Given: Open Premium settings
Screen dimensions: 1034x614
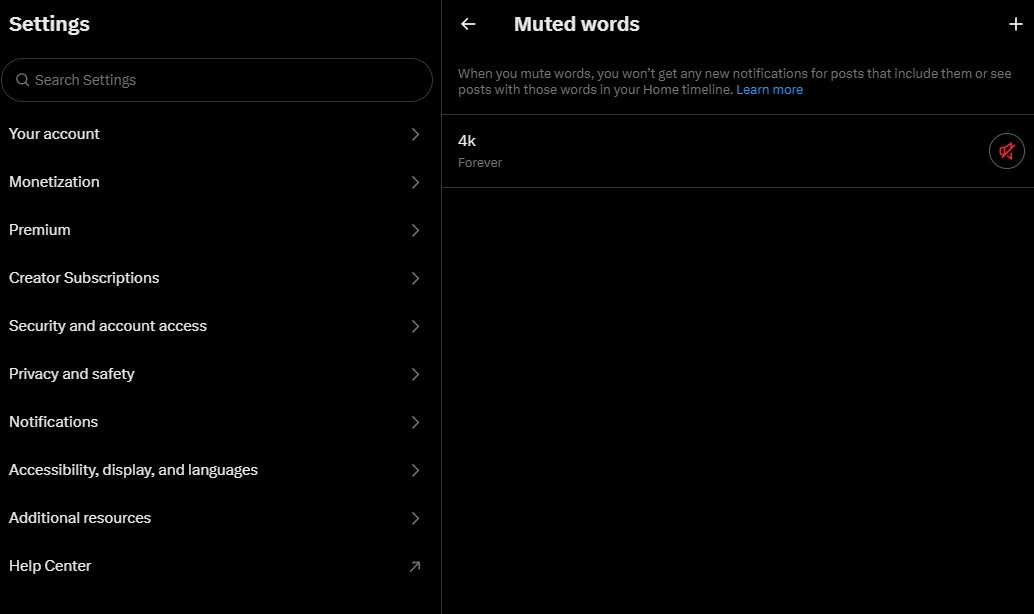Looking at the screenshot, I should 216,230.
